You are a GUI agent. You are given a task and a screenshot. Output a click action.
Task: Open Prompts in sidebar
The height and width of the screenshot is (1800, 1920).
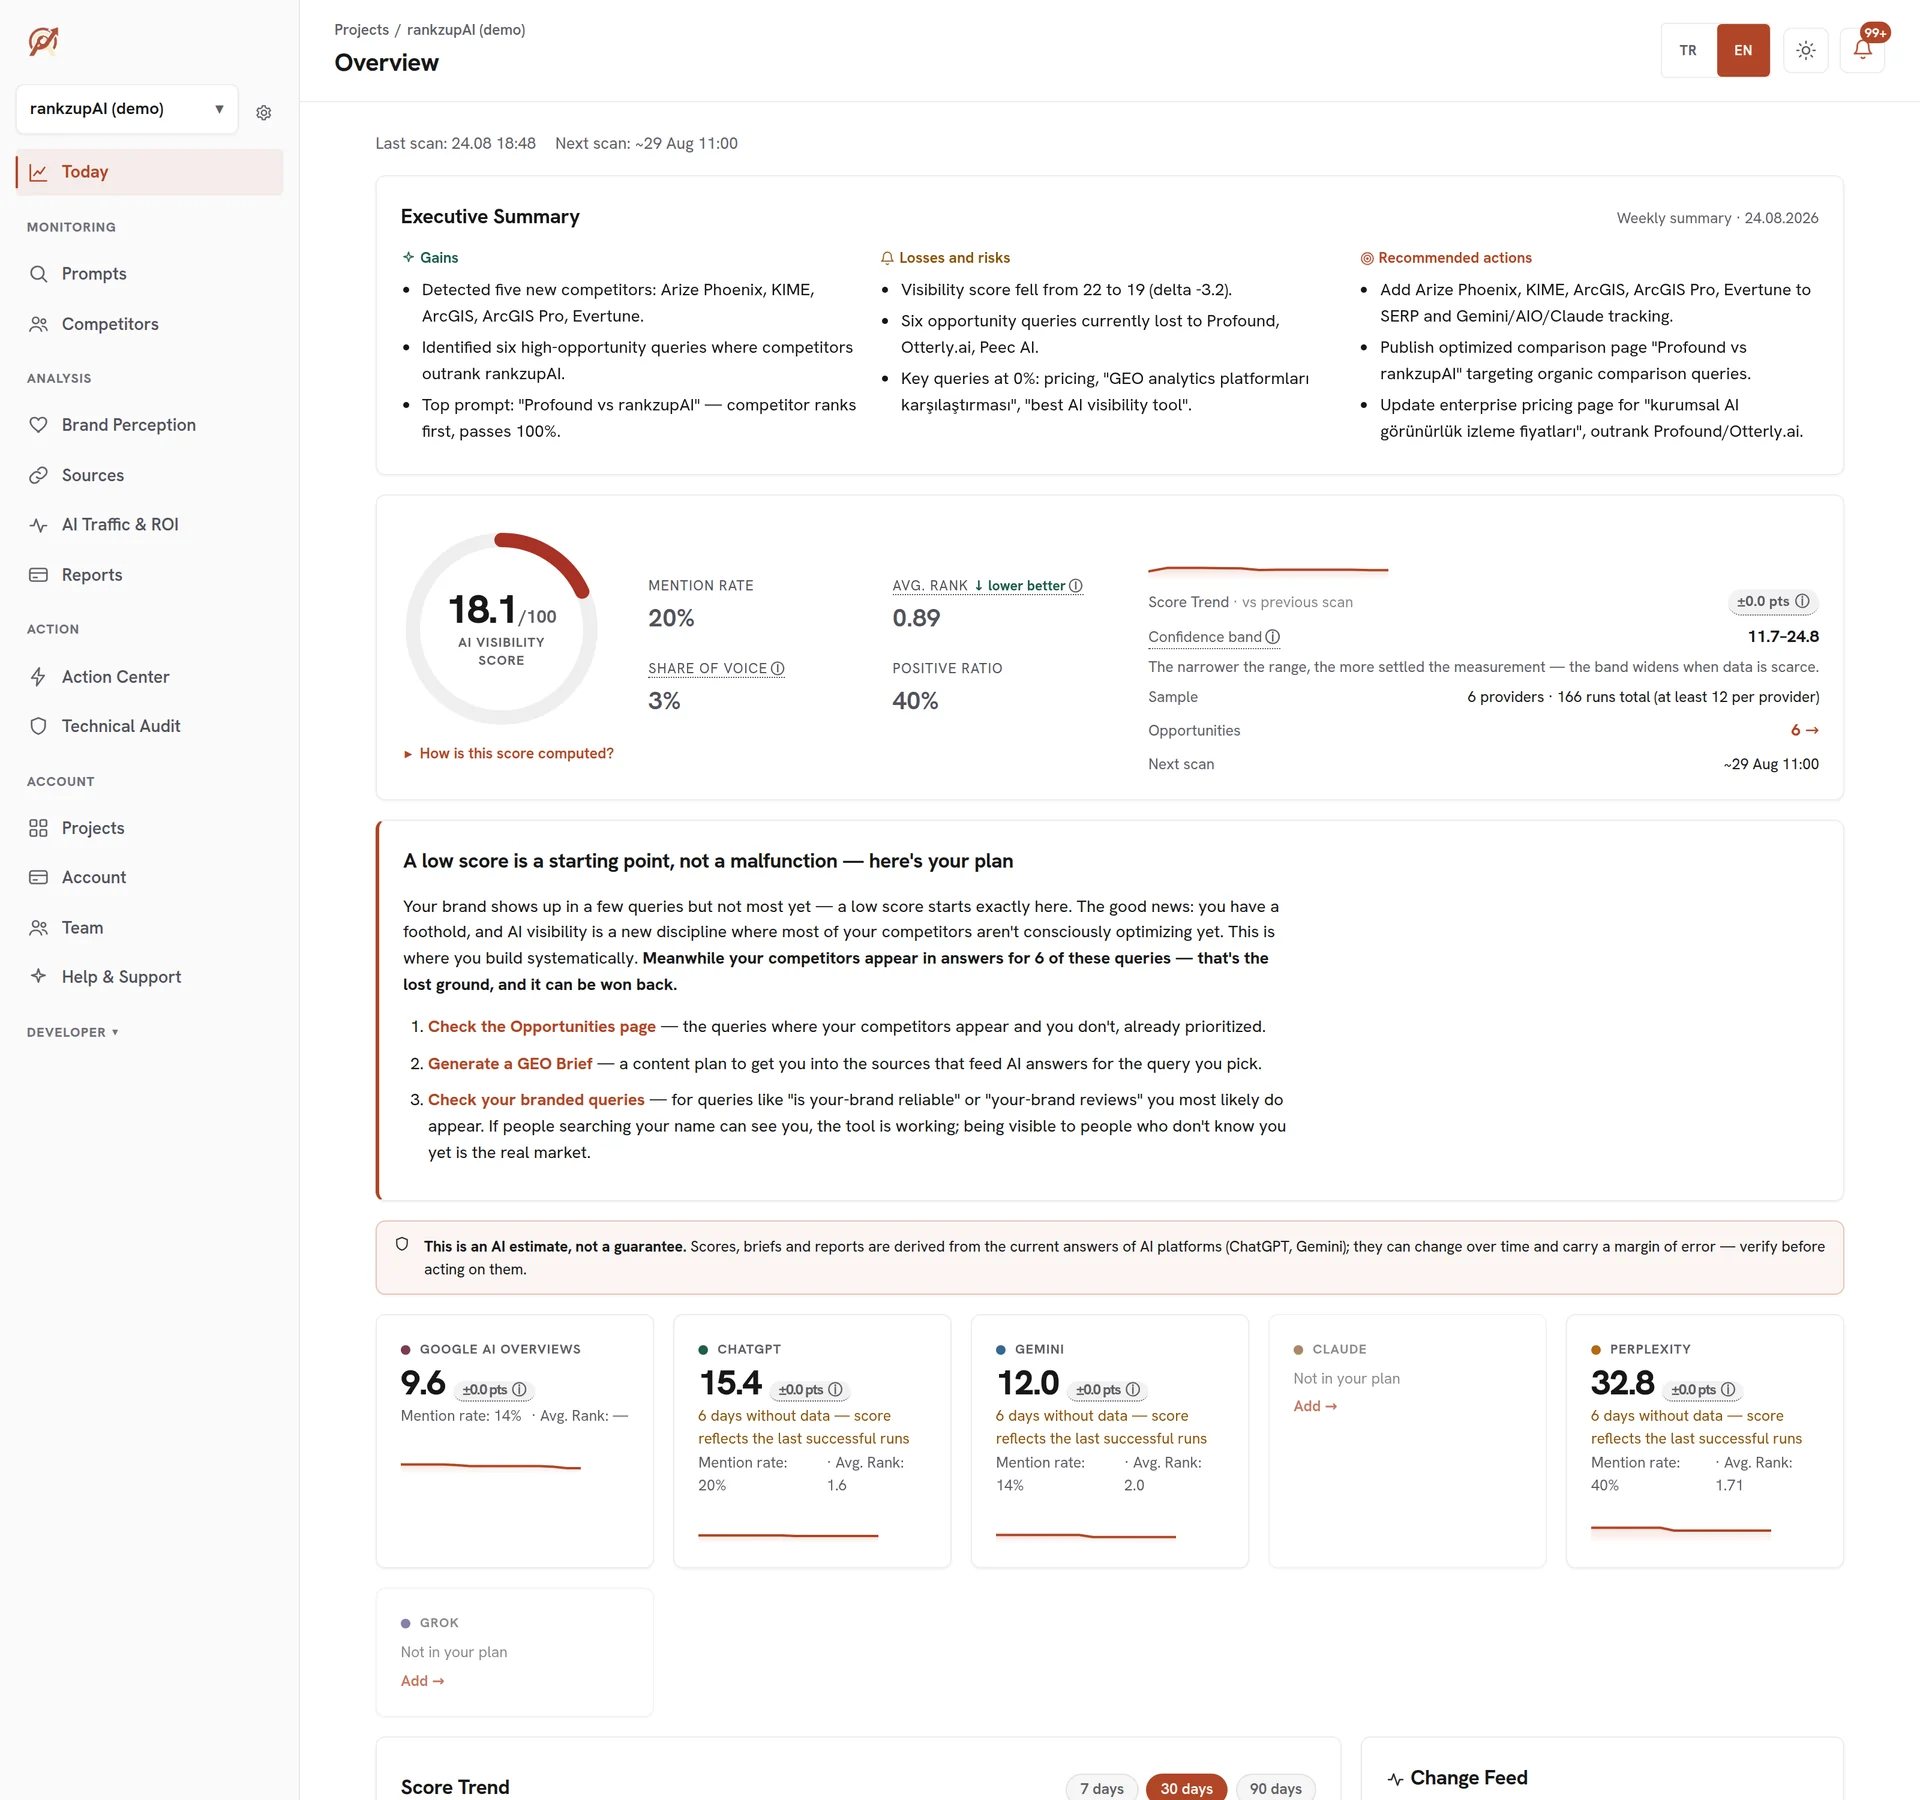(x=149, y=274)
